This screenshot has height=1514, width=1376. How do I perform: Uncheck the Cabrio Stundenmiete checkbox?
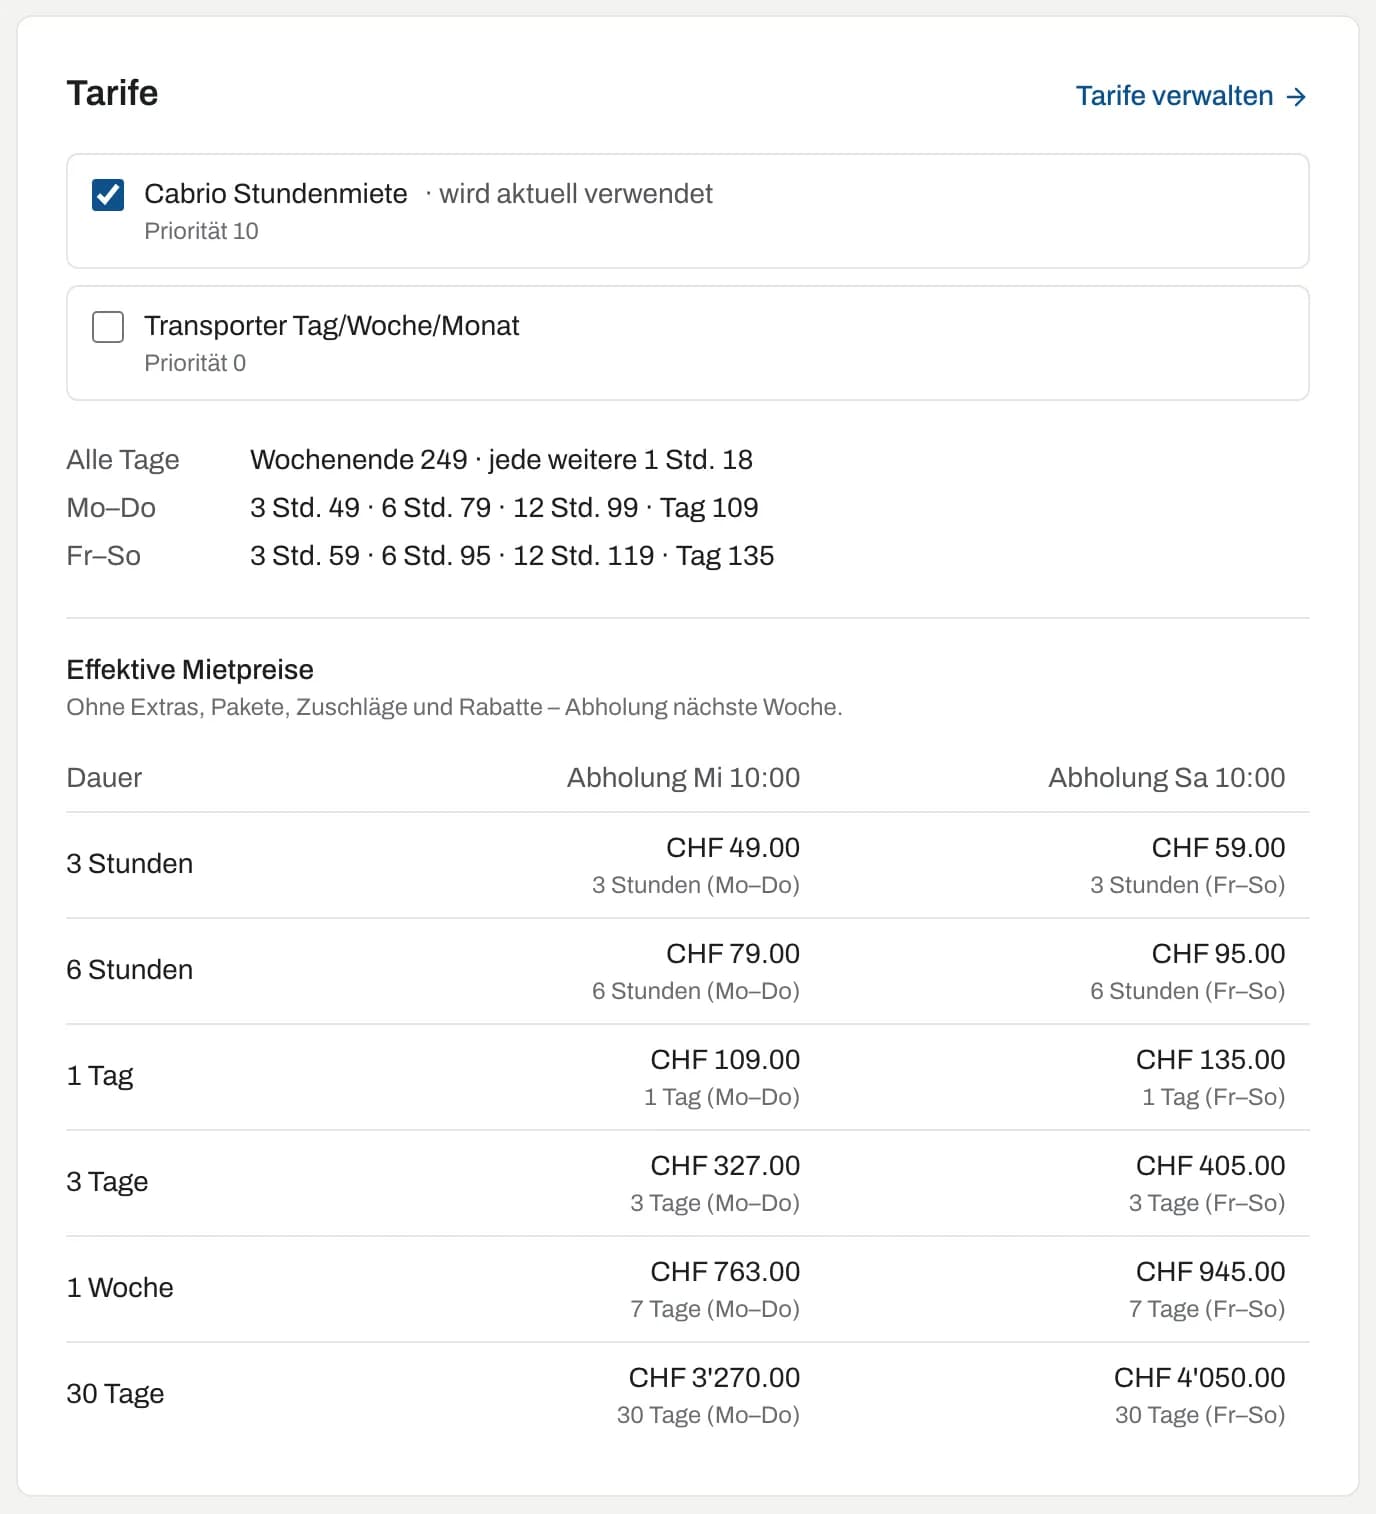click(108, 194)
